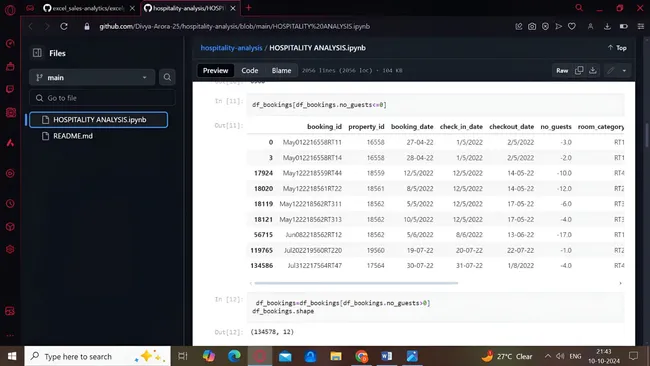This screenshot has width=650, height=366.
Task: Open sidebar history clock icon
Action: coord(10,204)
